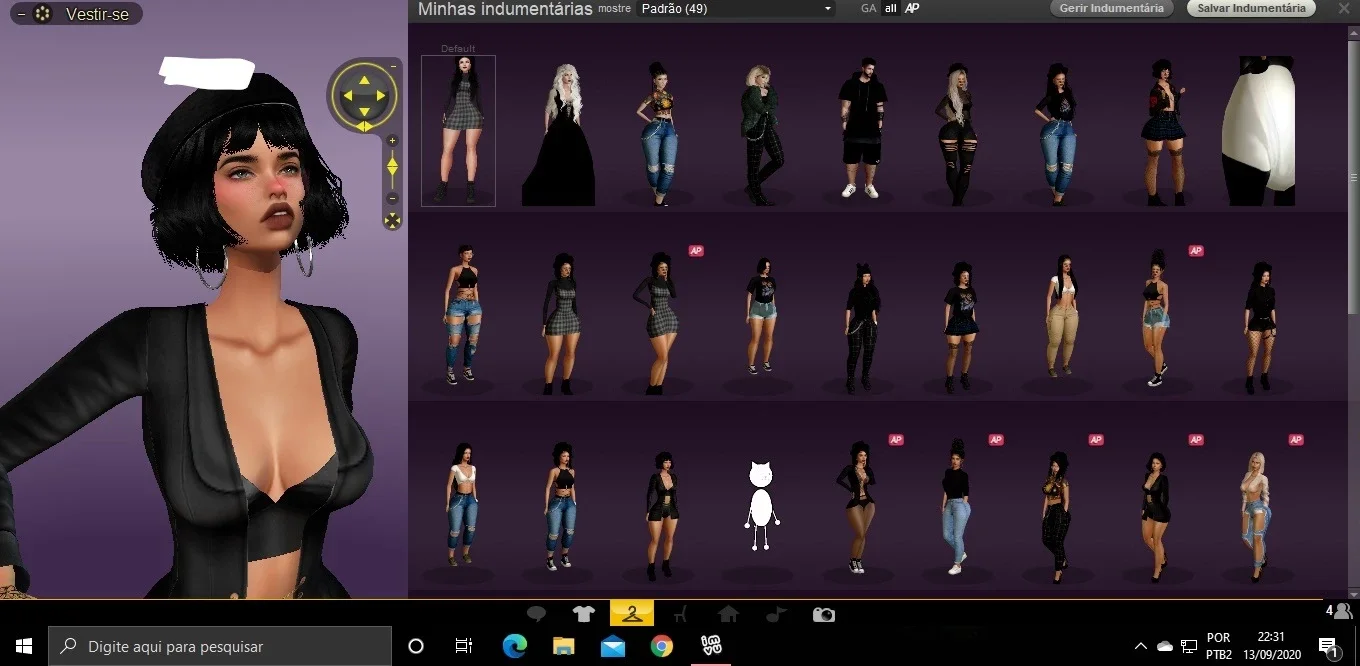The width and height of the screenshot is (1360, 666).
Task: Show hidden system tray icons chevron
Action: pos(1140,647)
